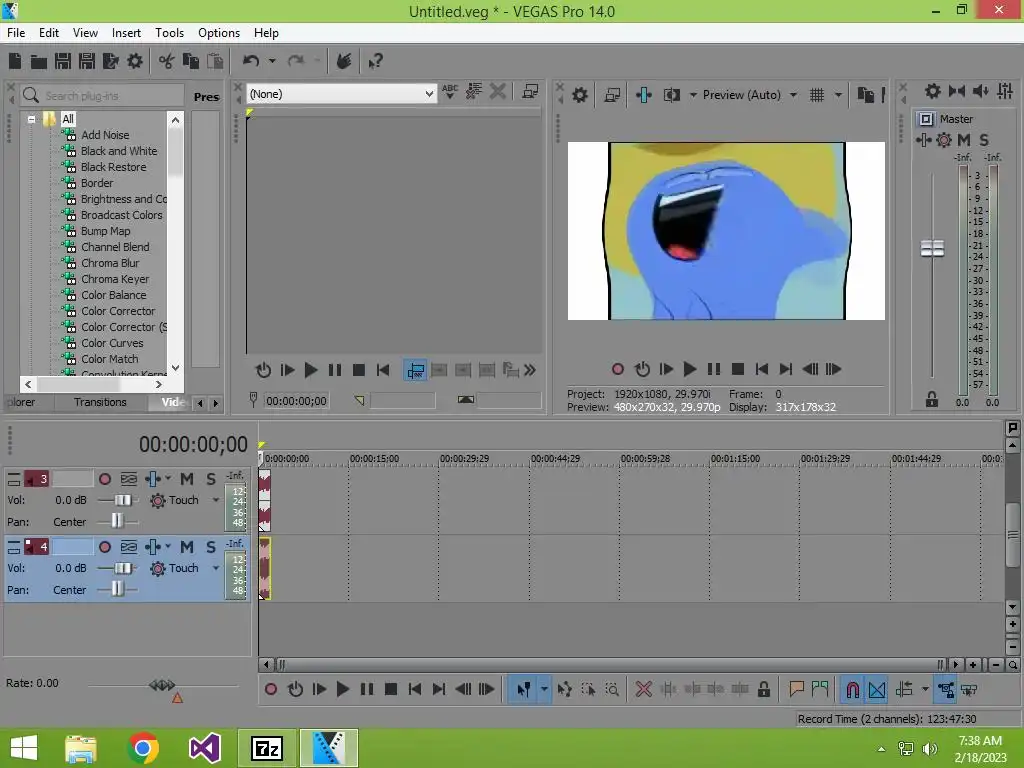Open Preview (Auto) quality dropdown
Viewport: 1024px width, 768px height.
click(793, 95)
